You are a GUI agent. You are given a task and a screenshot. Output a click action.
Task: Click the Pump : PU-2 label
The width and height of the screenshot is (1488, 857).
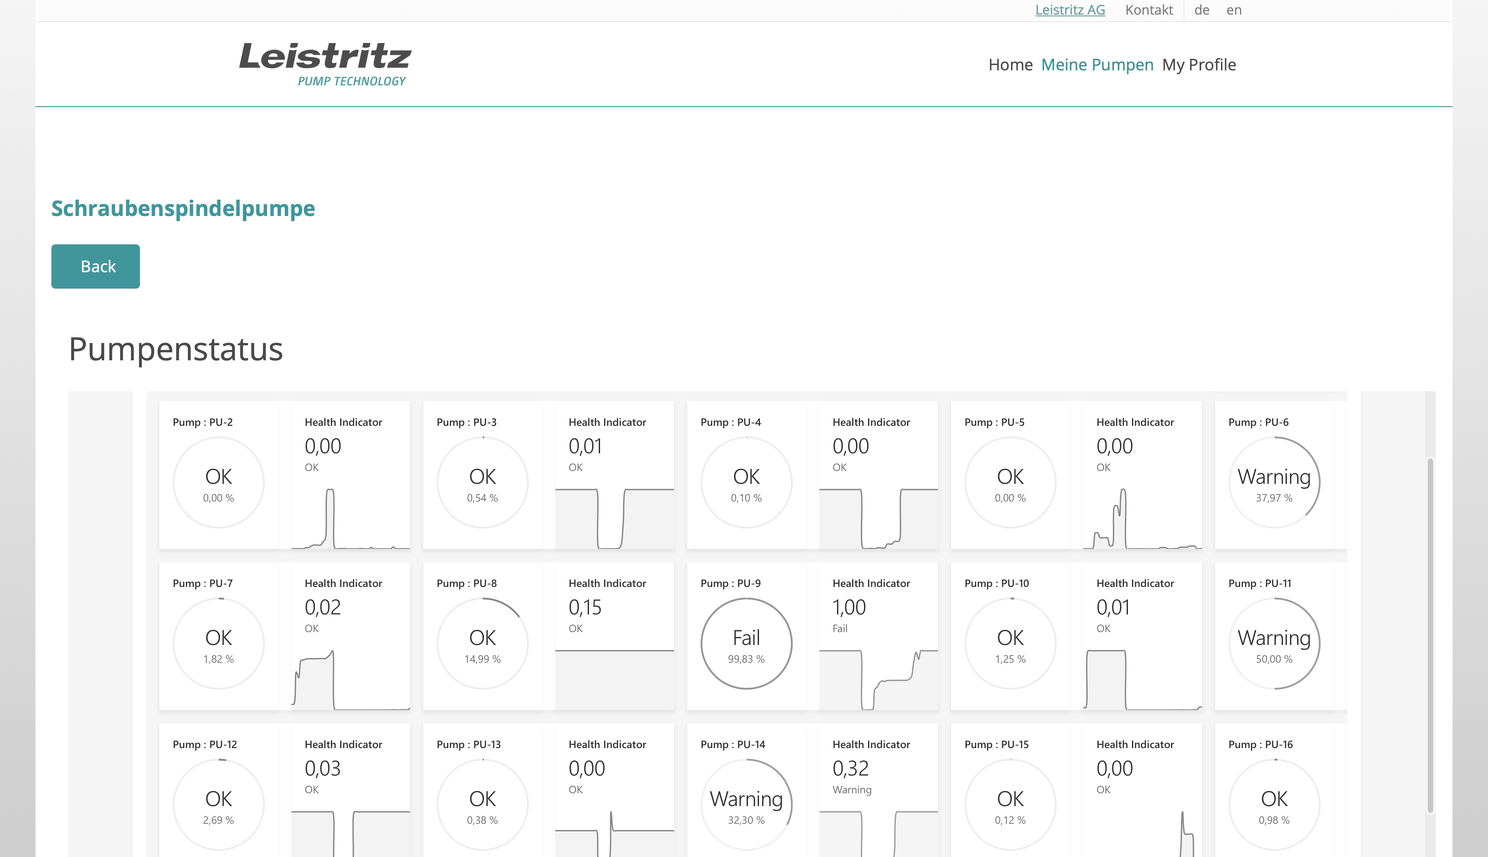tap(203, 422)
